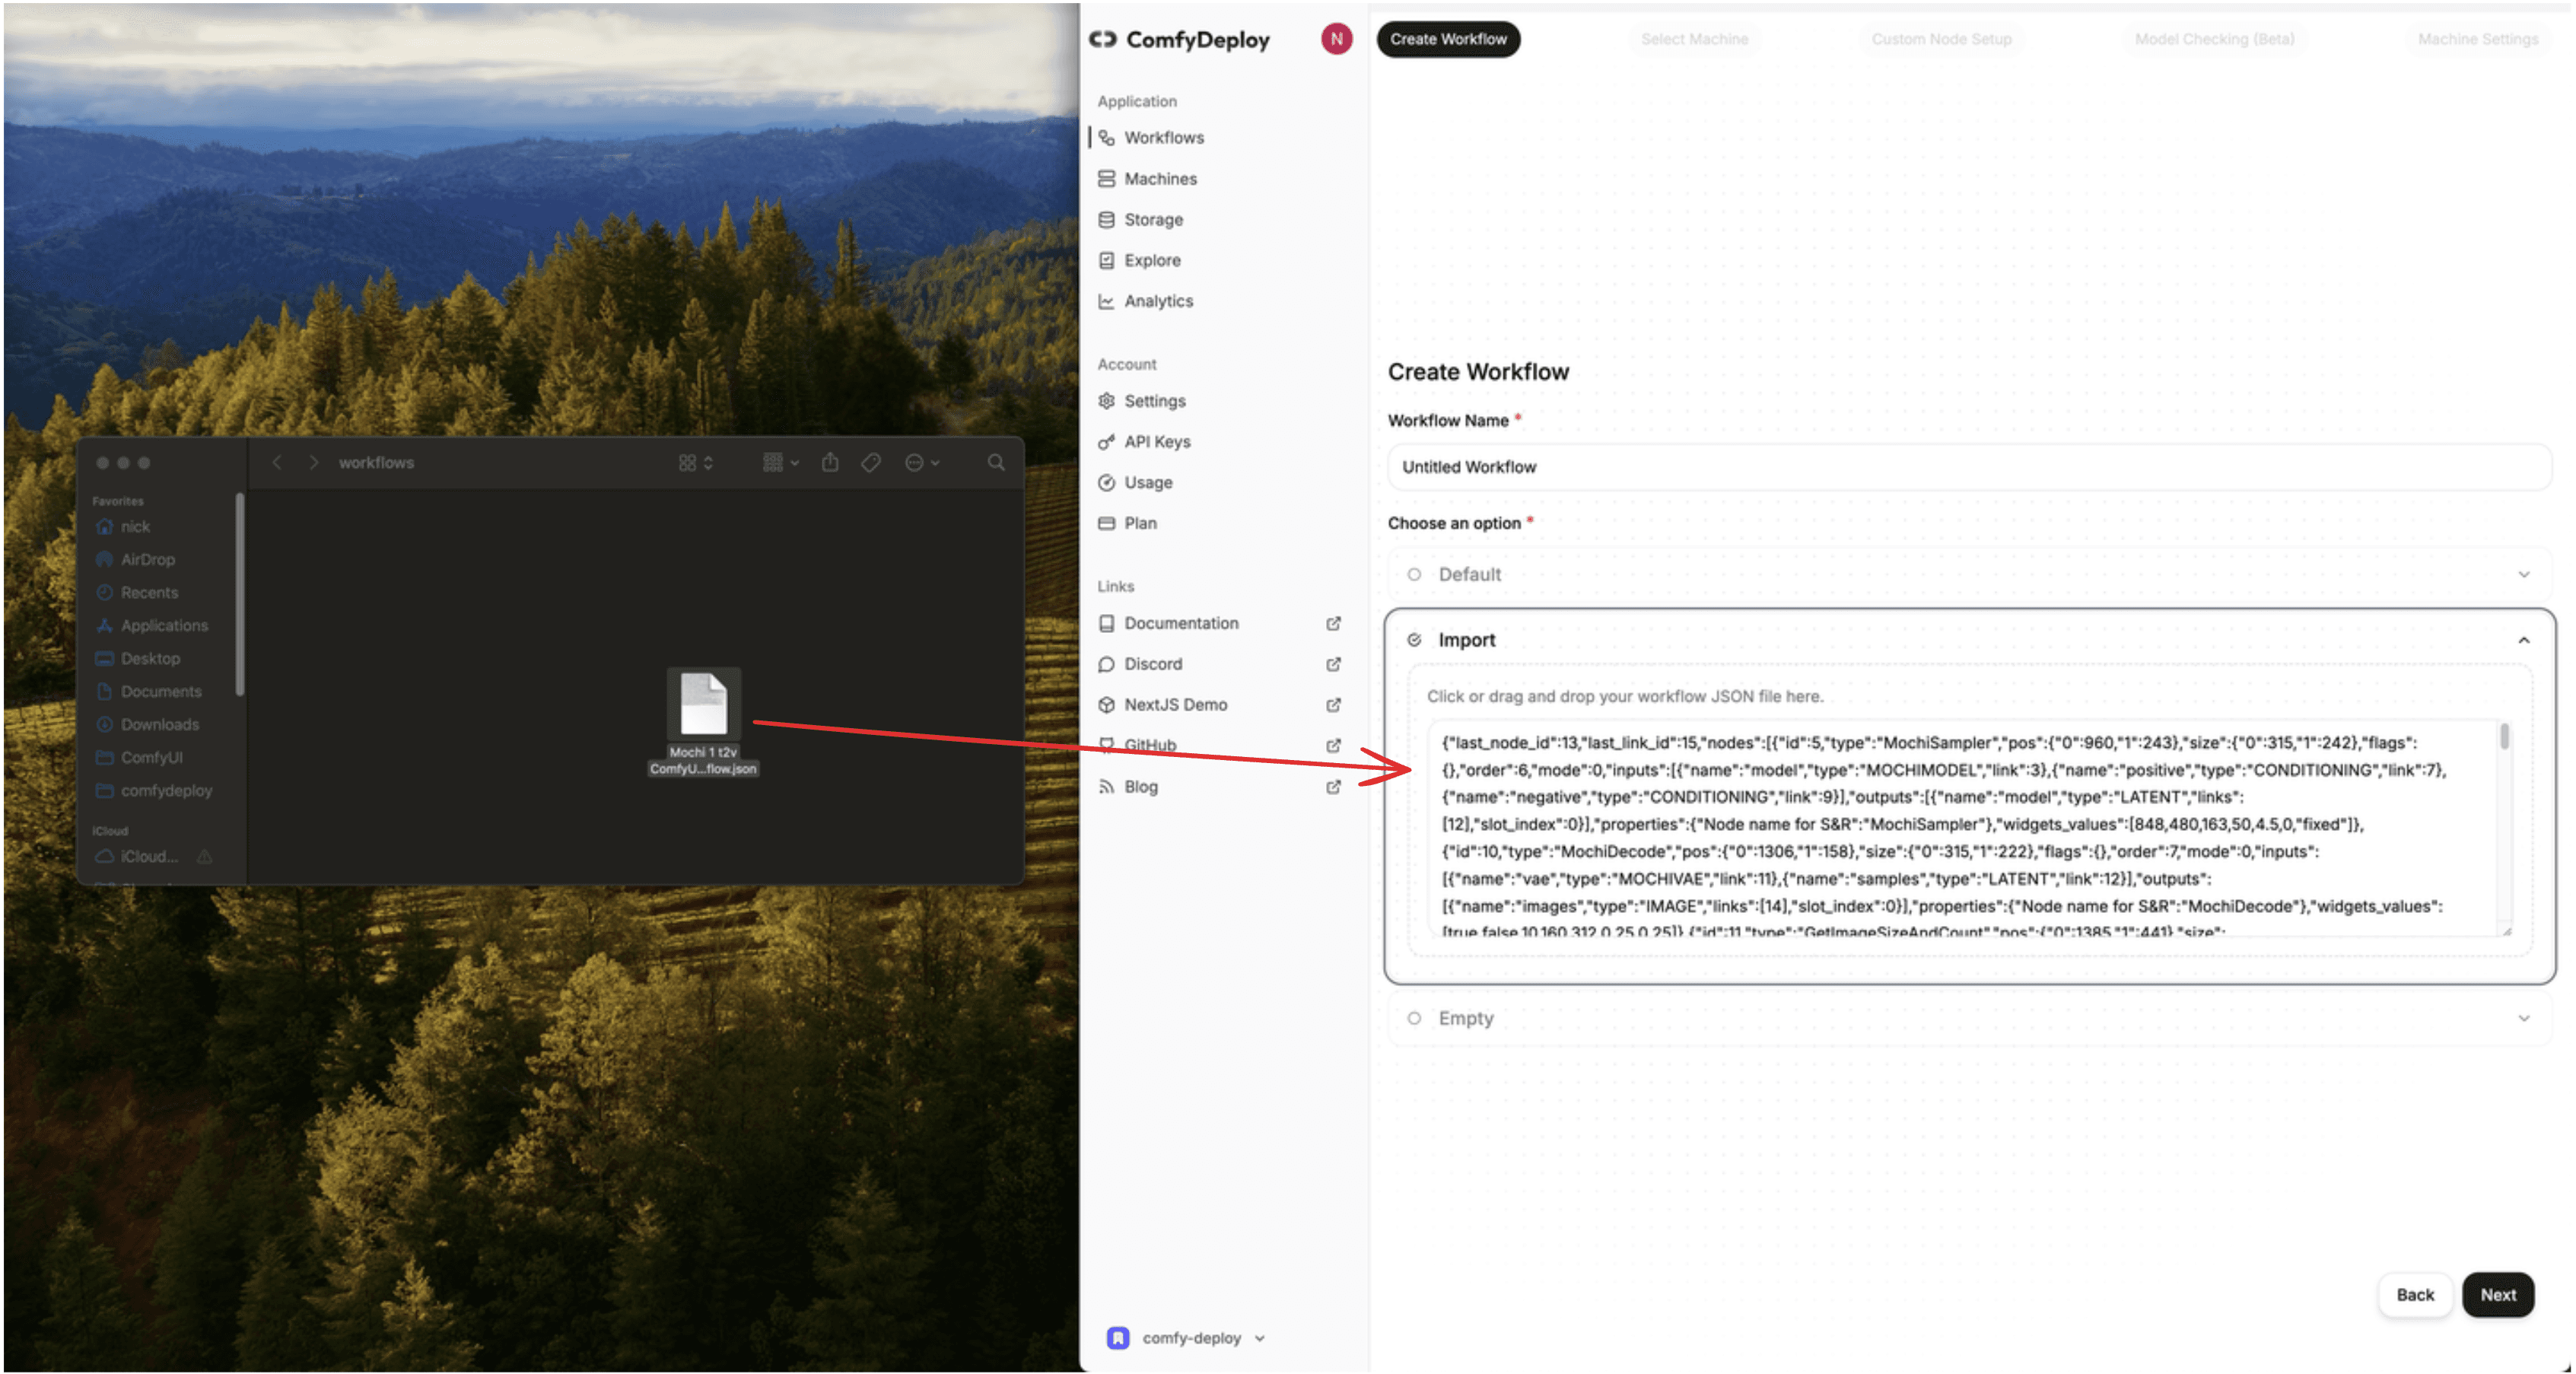Open the Analytics panel
This screenshot has width=2576, height=1374.
[1158, 300]
